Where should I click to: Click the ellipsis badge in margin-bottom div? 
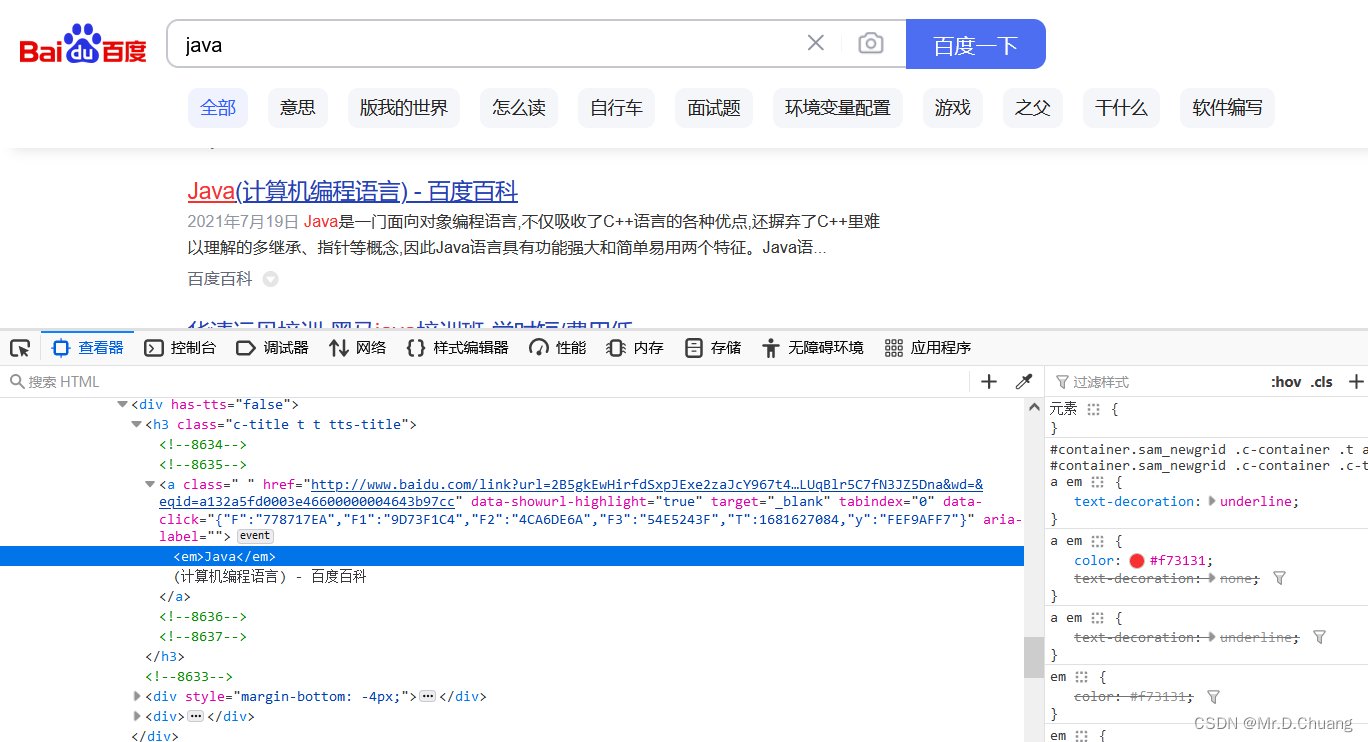tap(427, 696)
